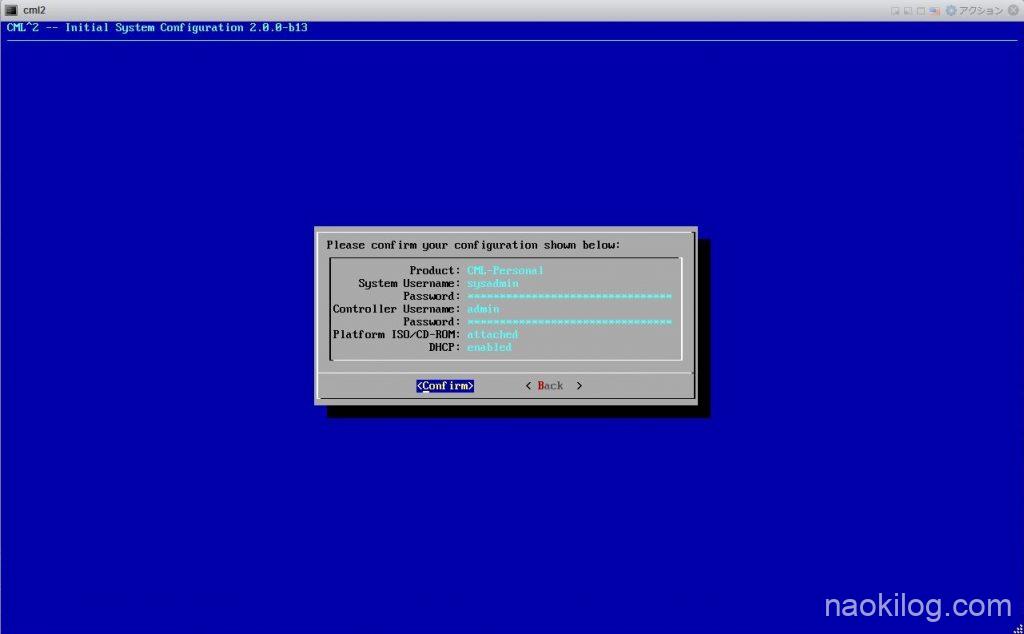This screenshot has width=1024, height=634.
Task: Close the cml2 console window
Action: 1013,10
